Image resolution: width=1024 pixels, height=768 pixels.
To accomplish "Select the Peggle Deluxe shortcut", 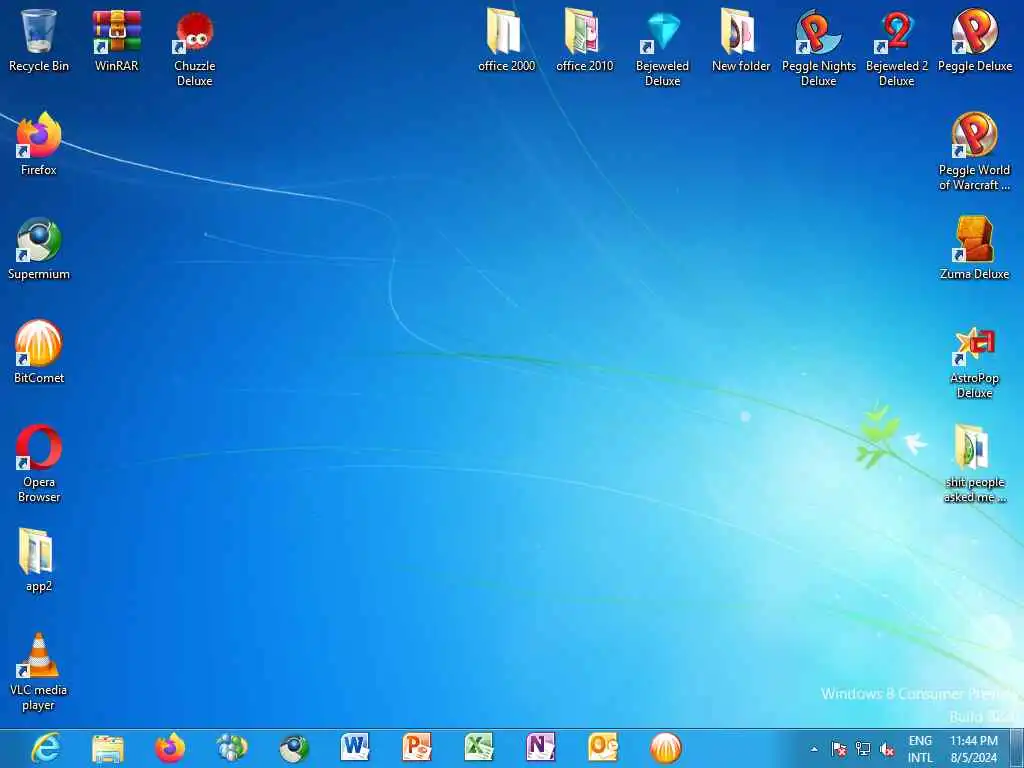I will pos(974,39).
